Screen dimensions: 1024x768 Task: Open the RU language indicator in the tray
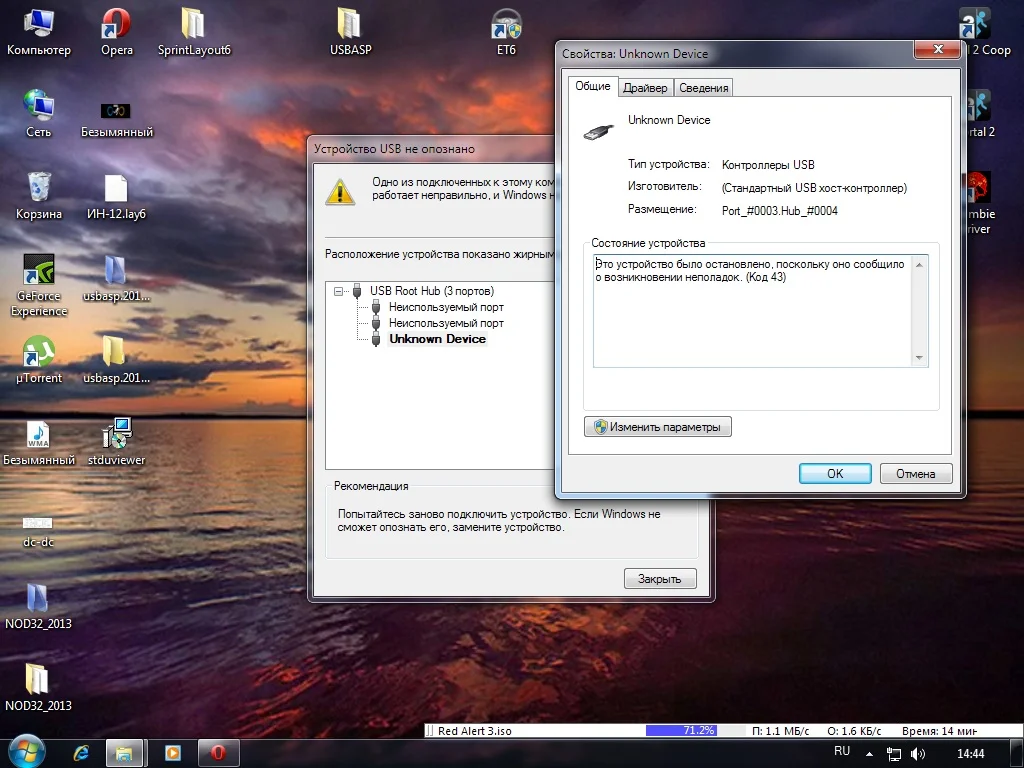(x=842, y=751)
